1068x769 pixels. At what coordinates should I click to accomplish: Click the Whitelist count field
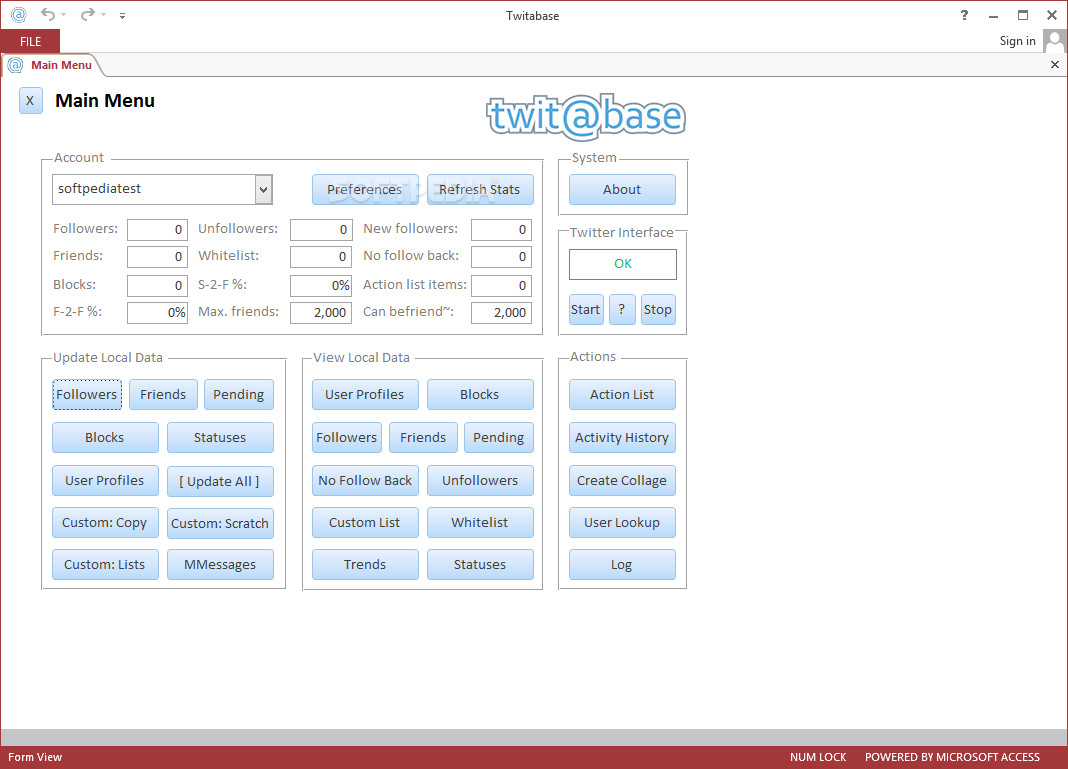[x=321, y=257]
